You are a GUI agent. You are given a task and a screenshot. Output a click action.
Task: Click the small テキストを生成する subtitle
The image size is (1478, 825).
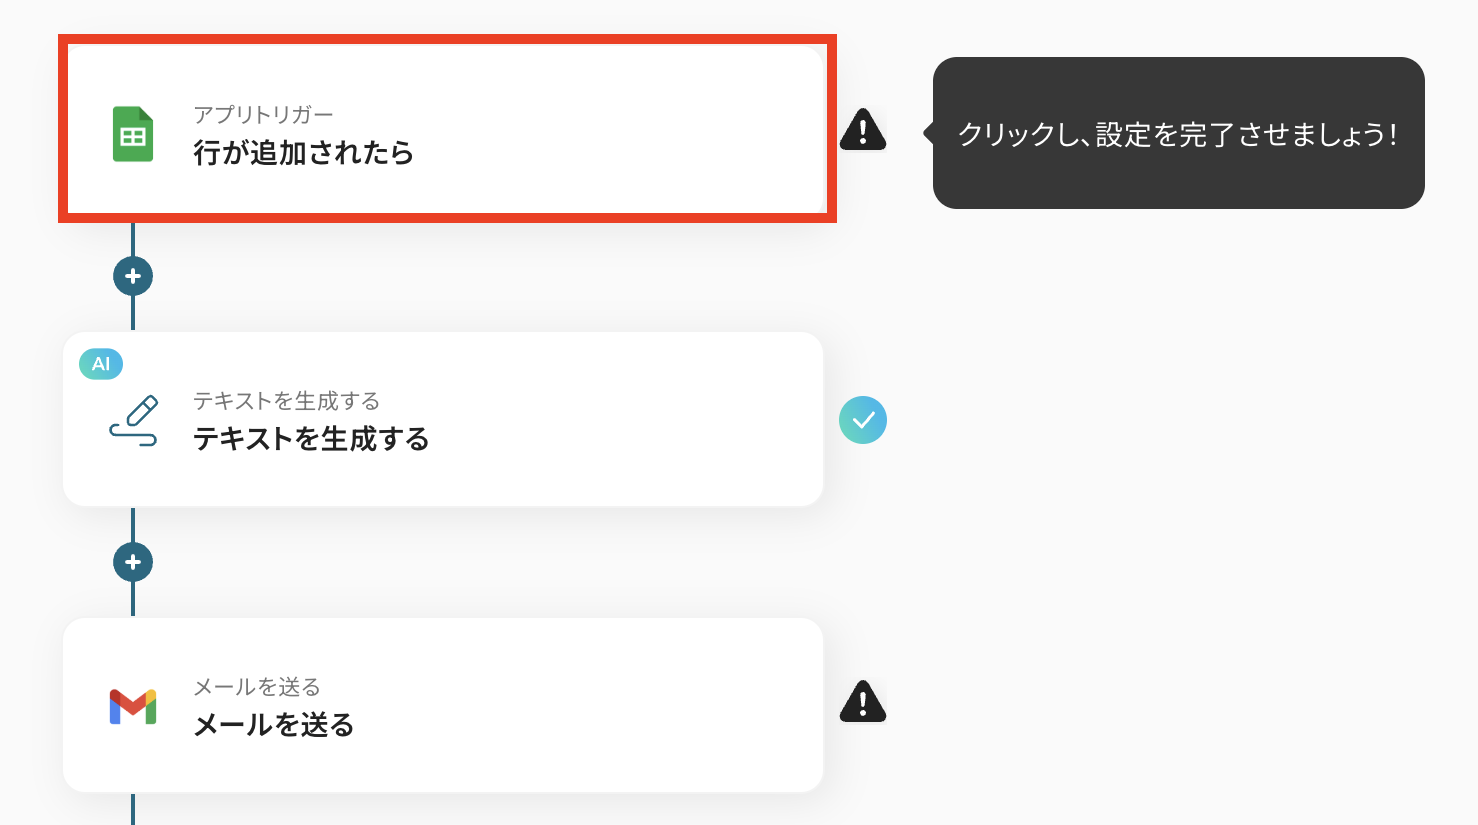click(x=286, y=401)
